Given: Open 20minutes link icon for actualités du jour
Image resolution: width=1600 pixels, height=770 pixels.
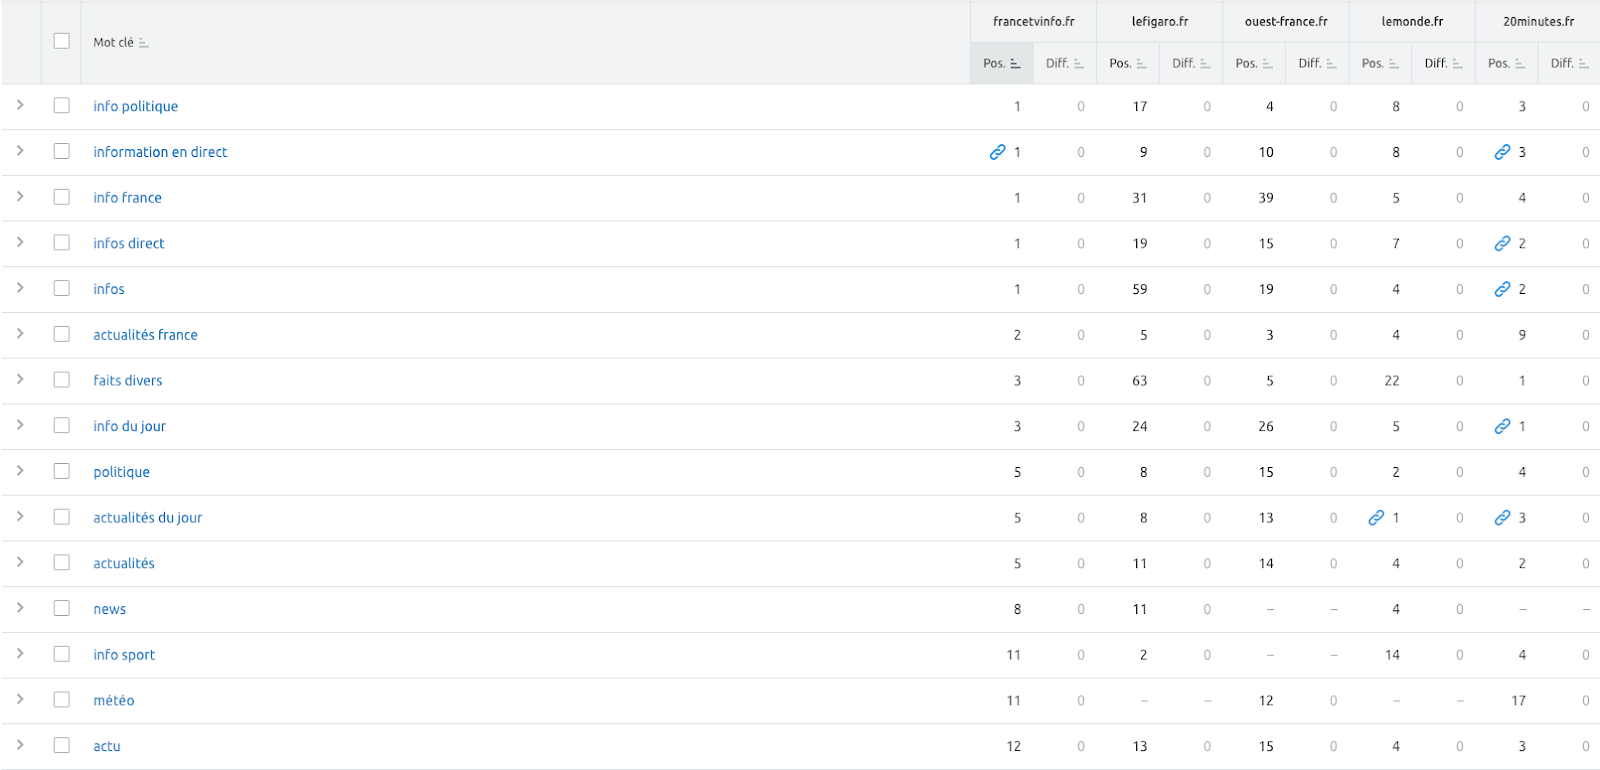Looking at the screenshot, I should point(1502,518).
